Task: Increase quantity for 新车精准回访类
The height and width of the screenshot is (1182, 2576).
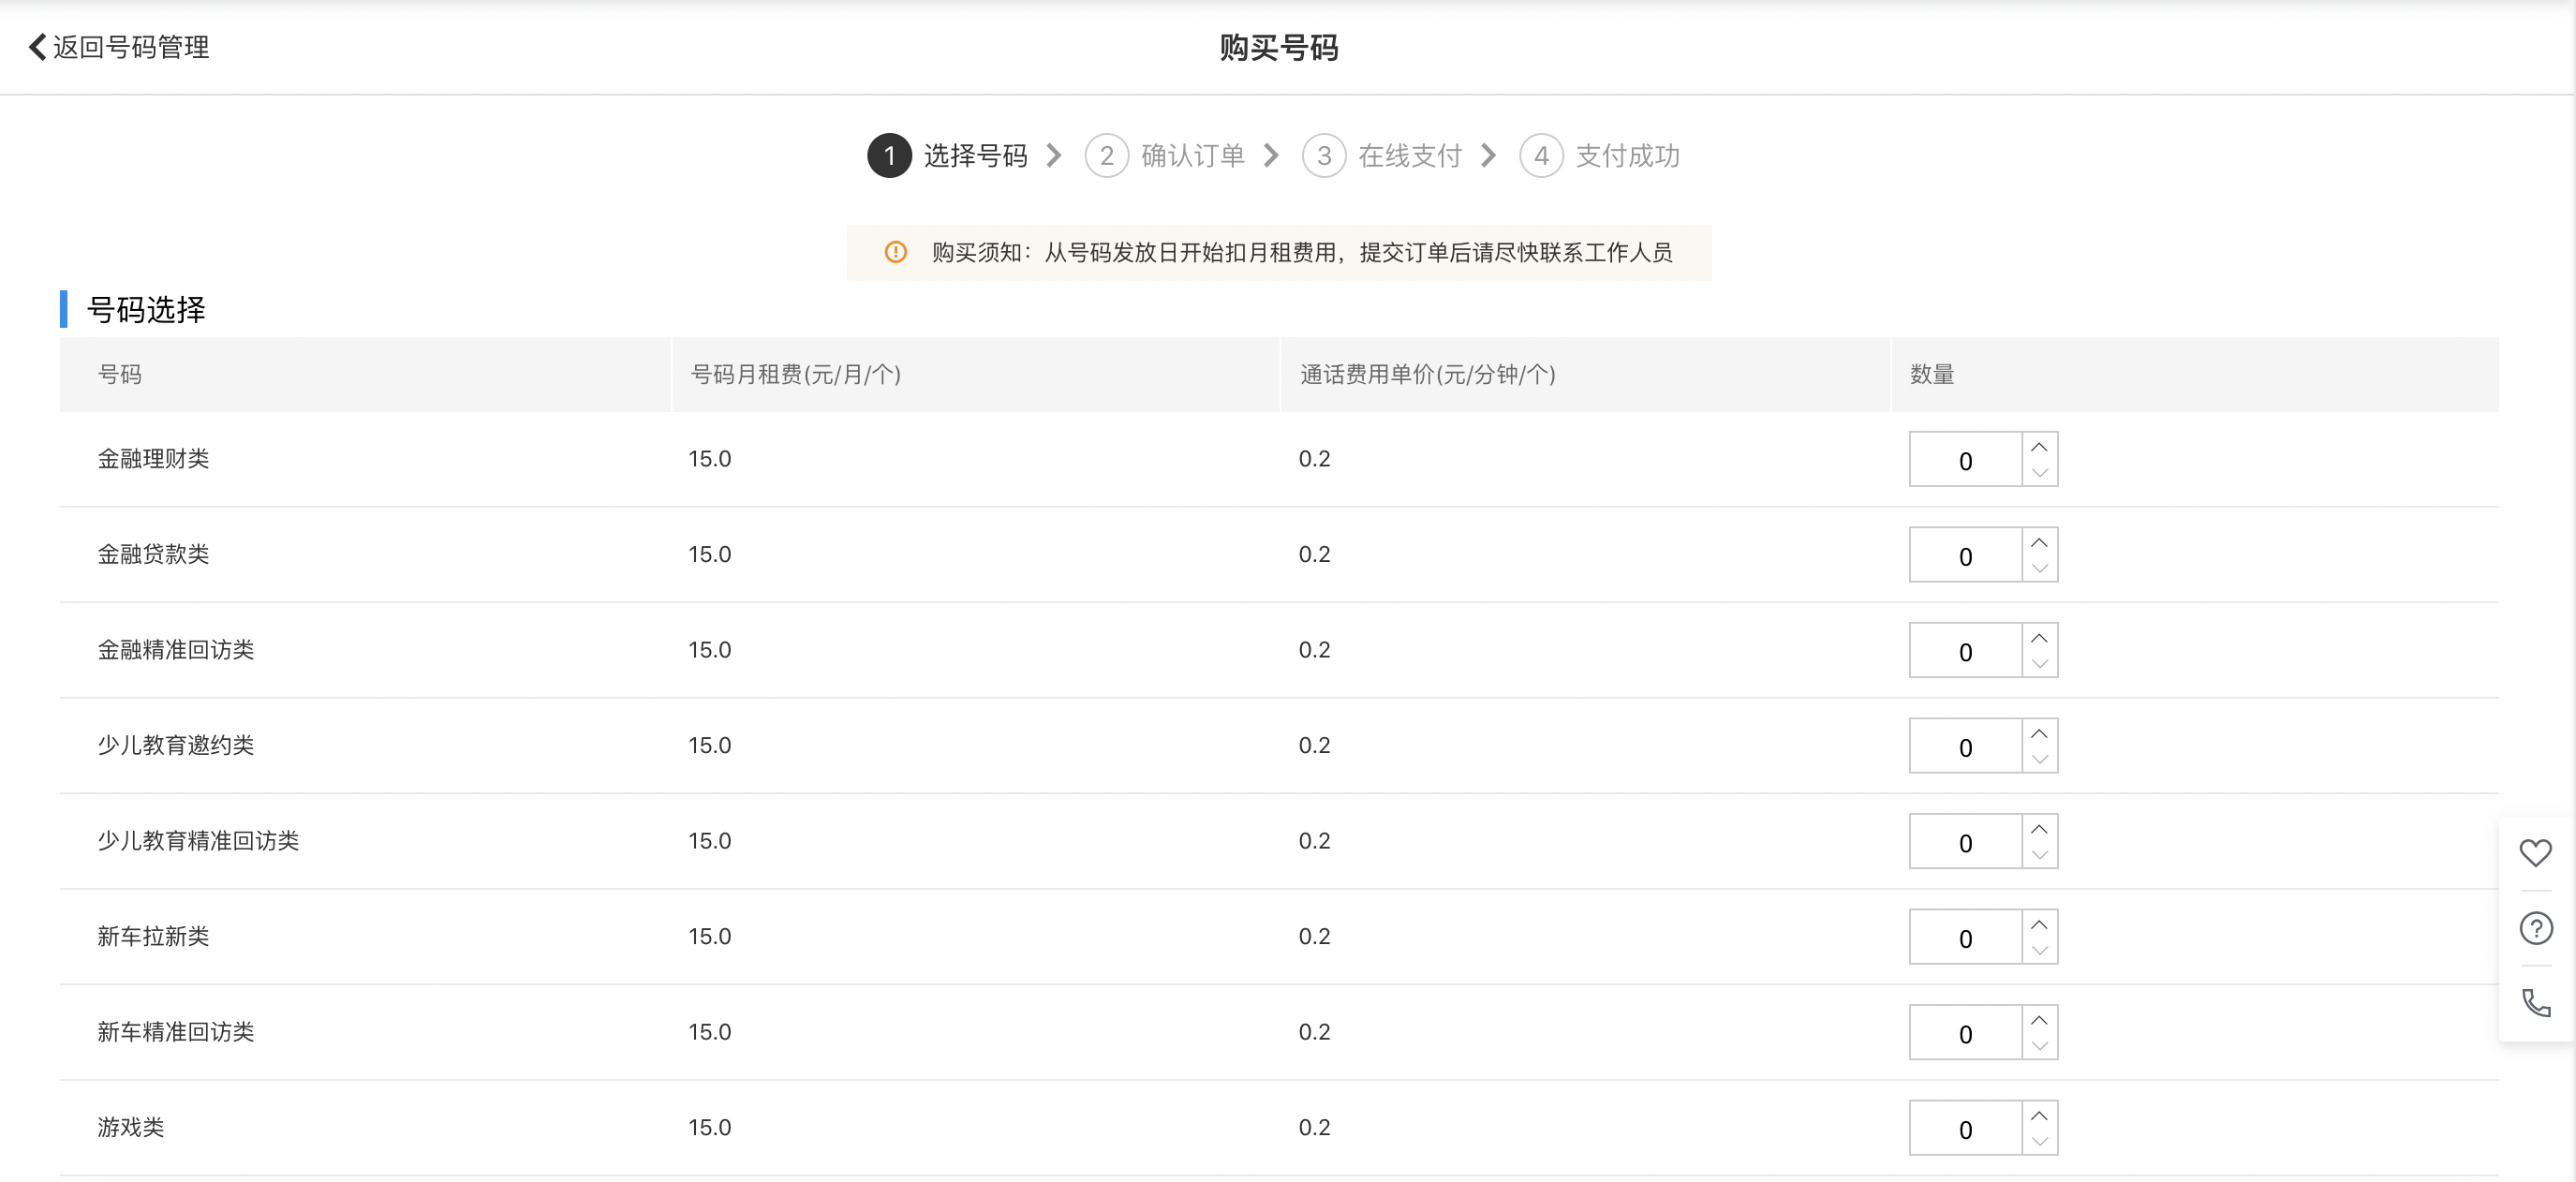Action: pos(2039,1020)
